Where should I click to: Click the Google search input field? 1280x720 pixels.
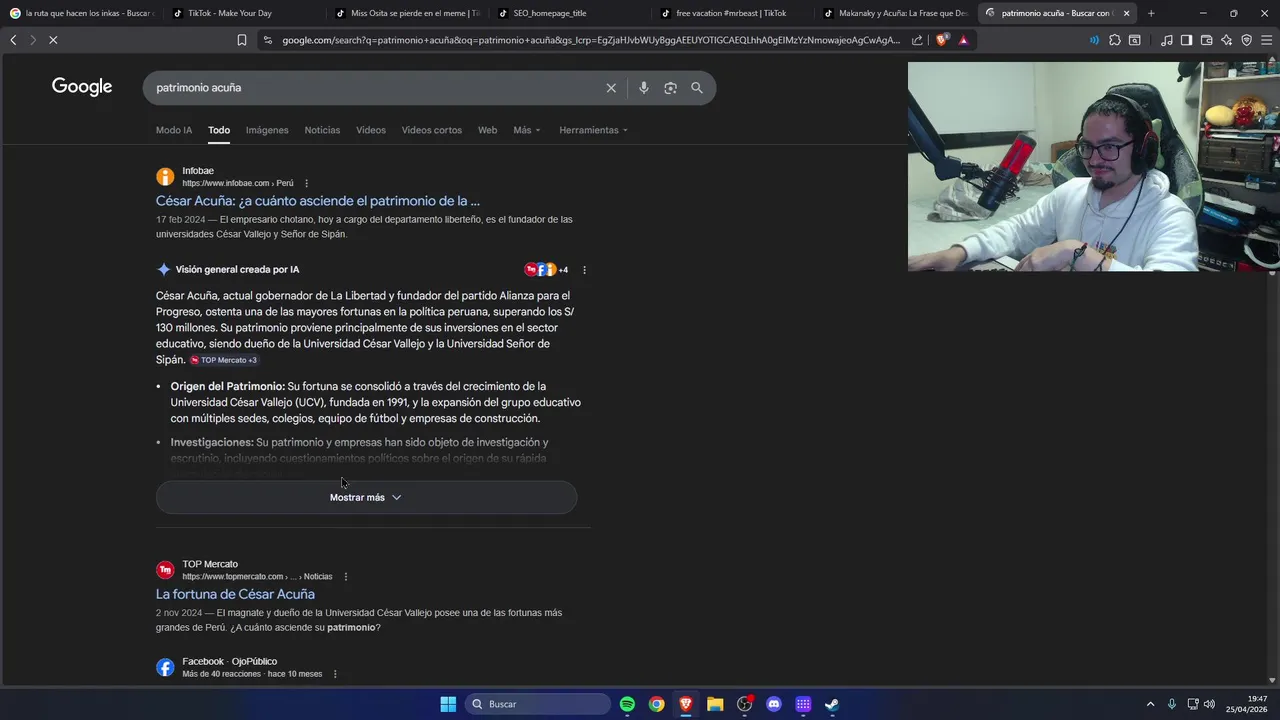[x=375, y=88]
